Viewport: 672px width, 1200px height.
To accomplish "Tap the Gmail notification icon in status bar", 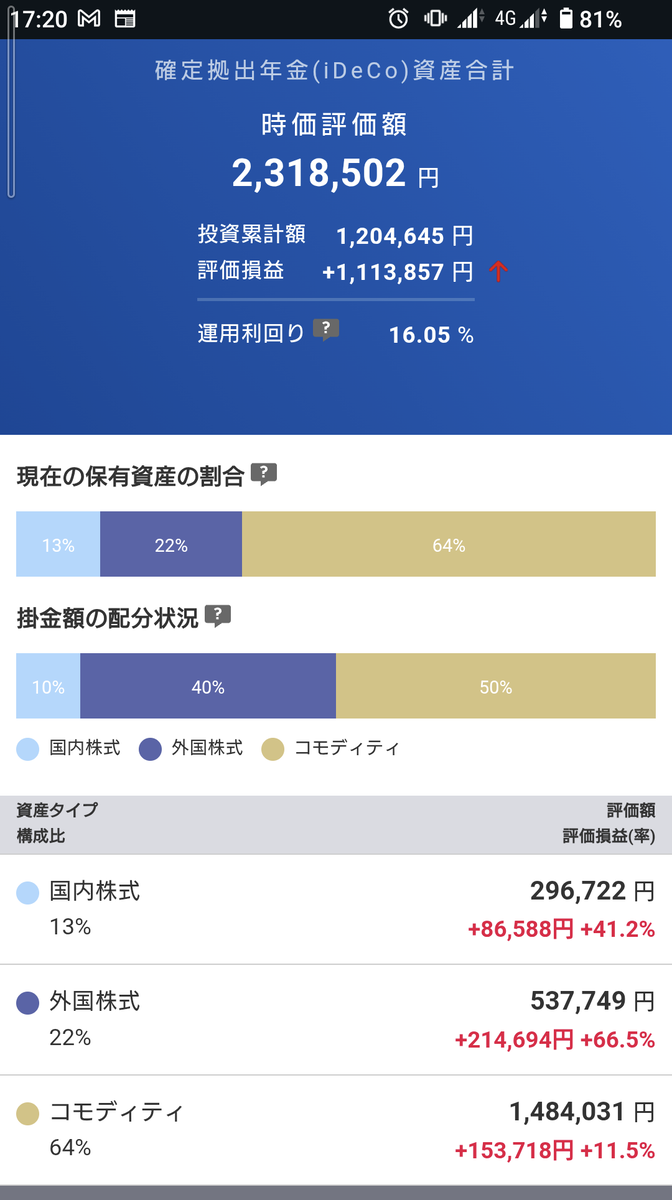I will [89, 18].
